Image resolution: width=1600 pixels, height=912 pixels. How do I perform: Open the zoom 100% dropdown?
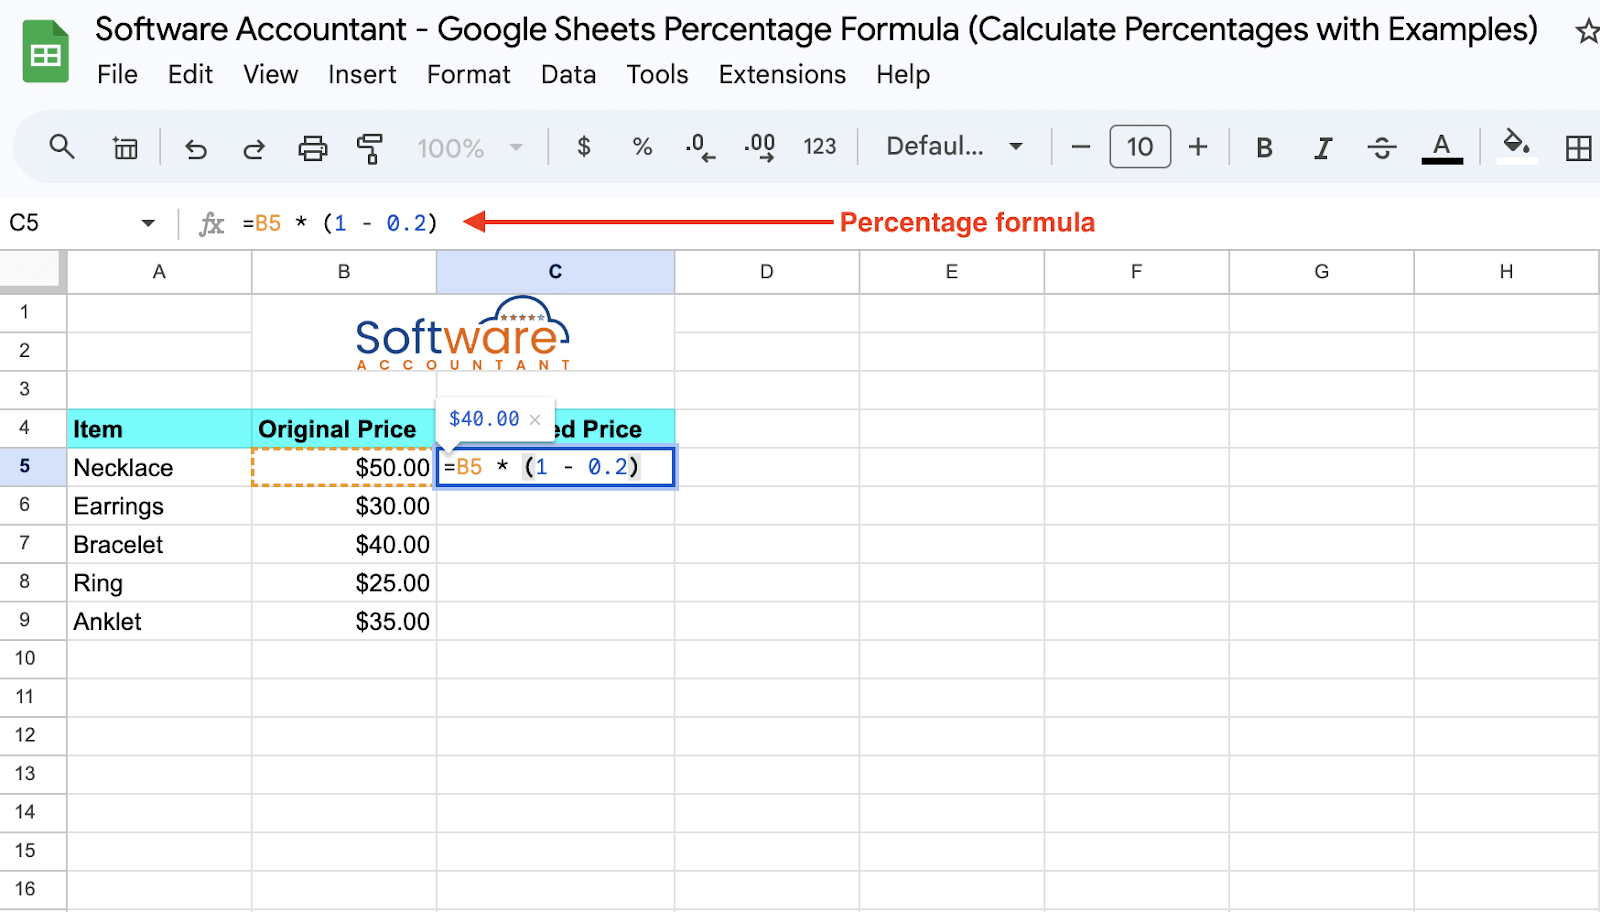coord(470,148)
